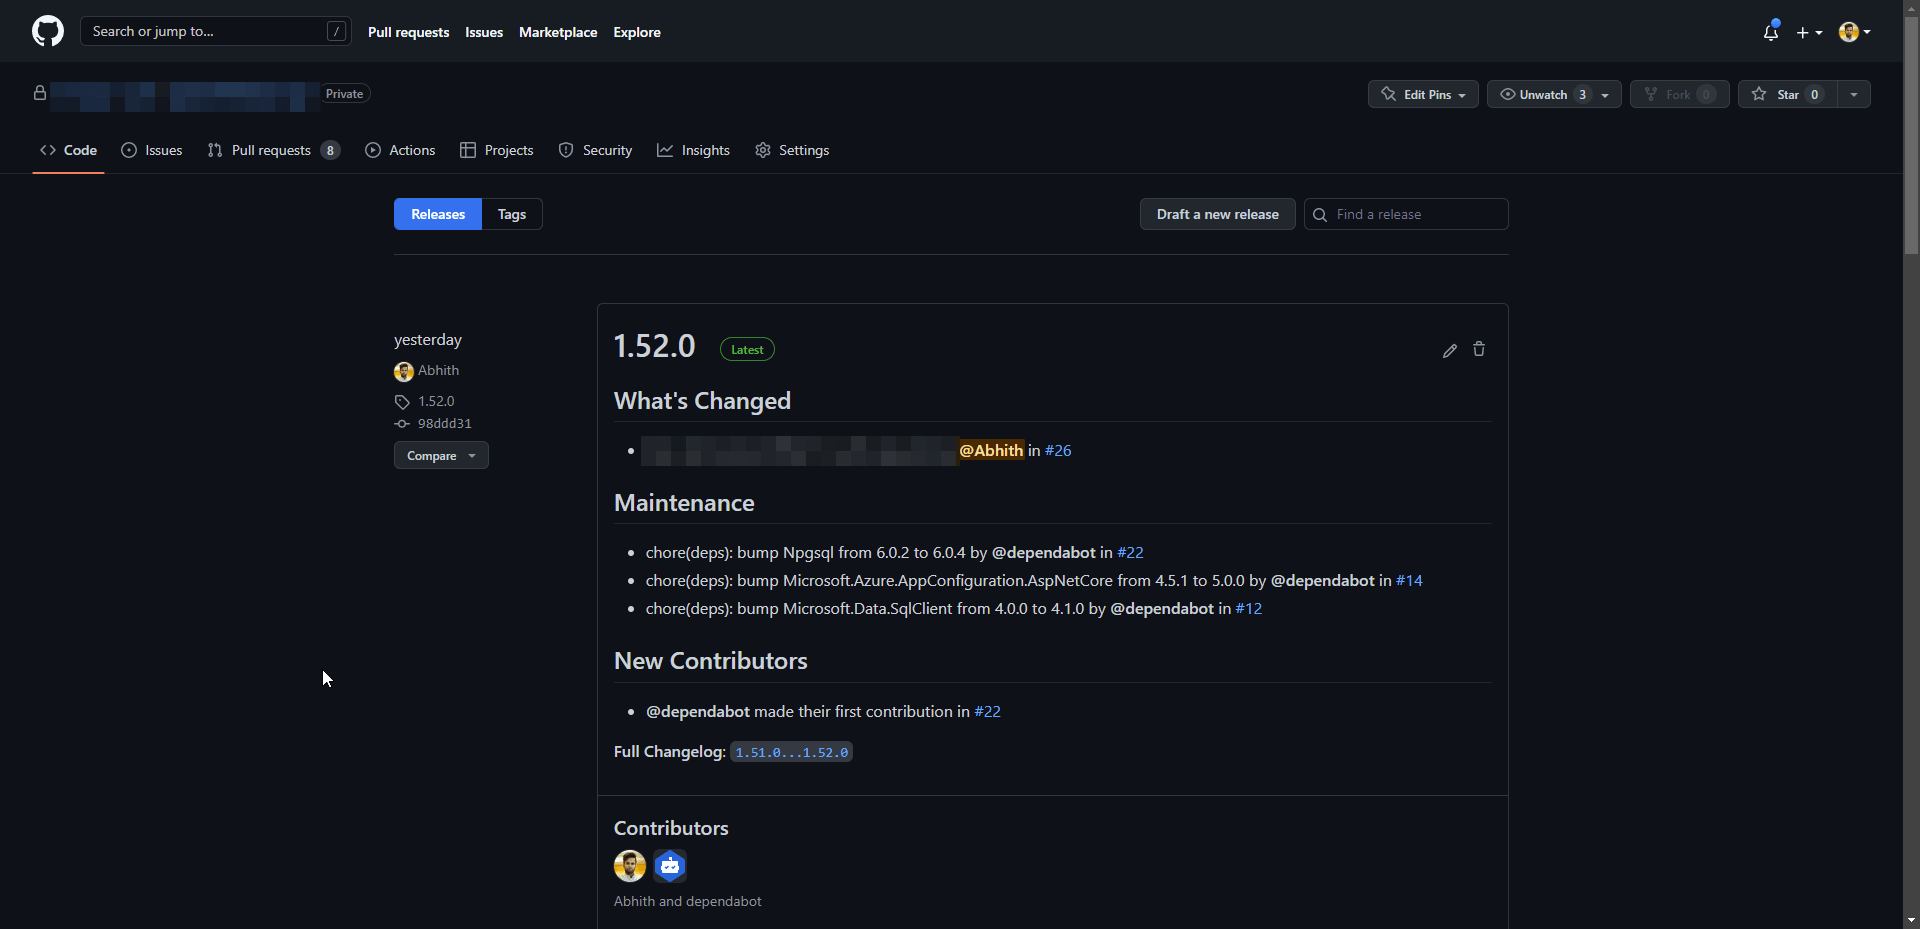Click the dependabot contributor avatar
This screenshot has height=929, width=1920.
click(670, 866)
